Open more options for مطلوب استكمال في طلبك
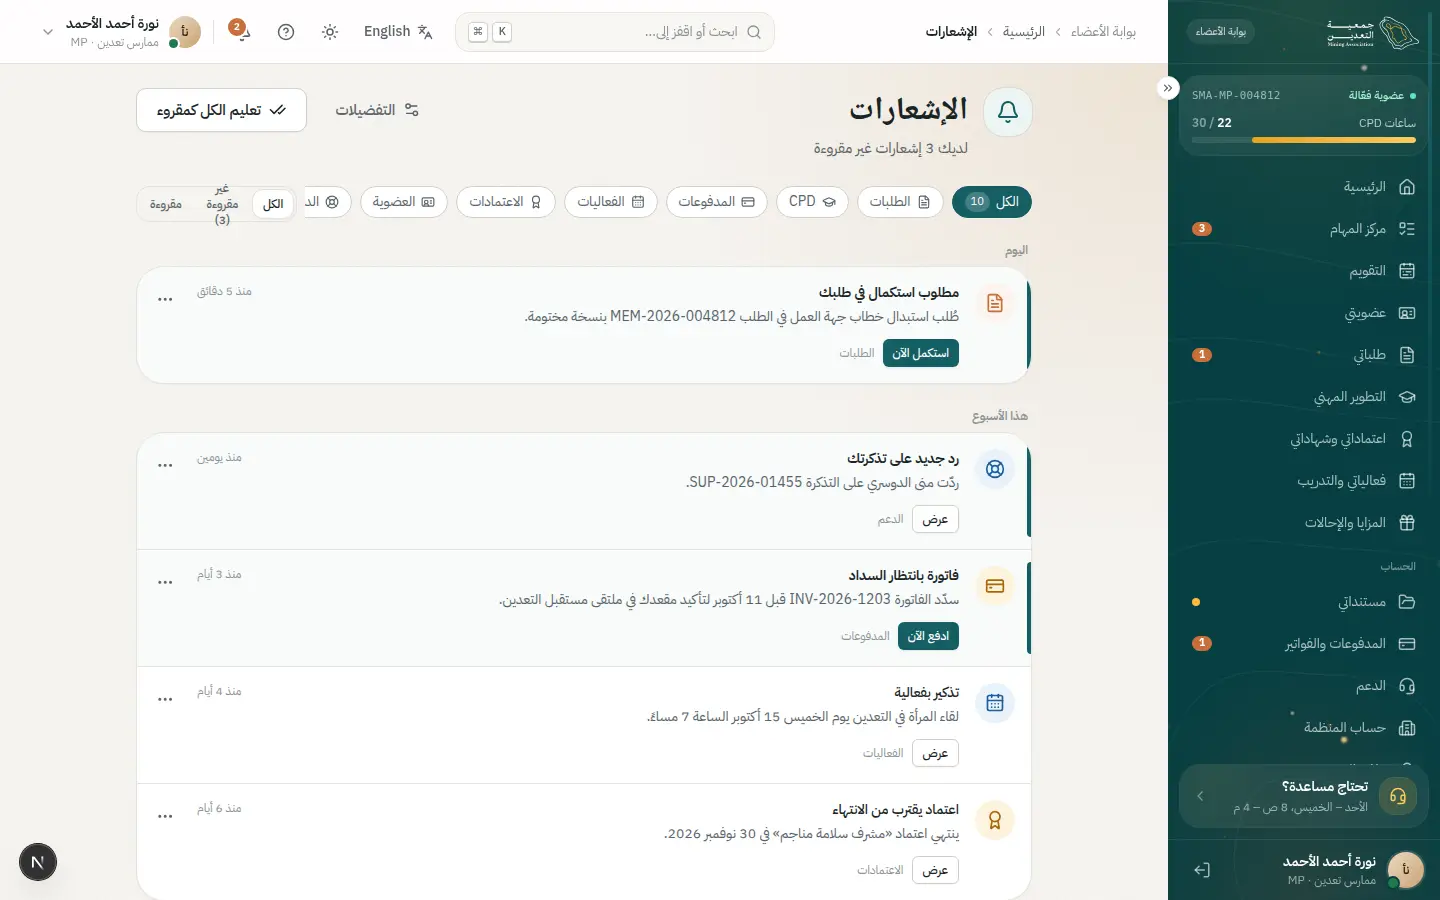 [165, 299]
